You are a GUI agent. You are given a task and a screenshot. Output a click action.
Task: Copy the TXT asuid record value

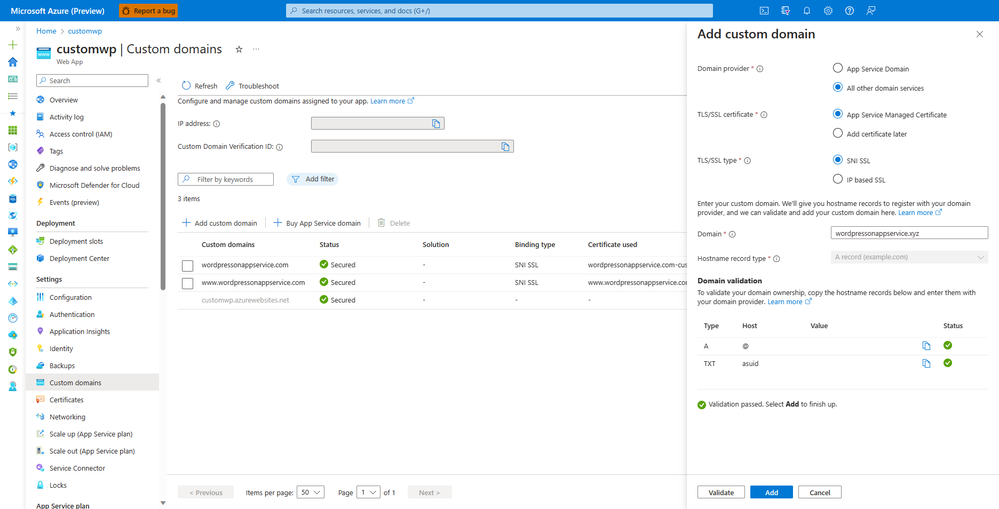926,364
